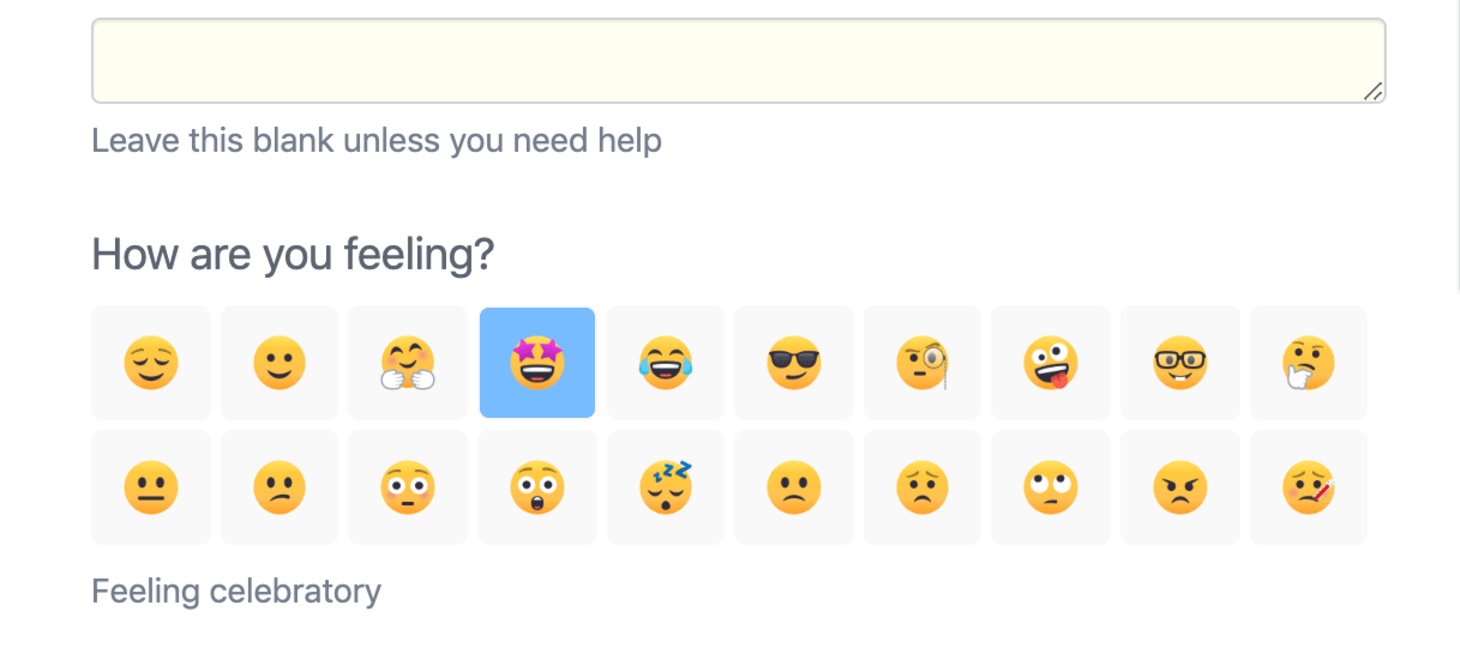Select the rolling eyes emoji
This screenshot has width=1460, height=657.
[x=1051, y=488]
